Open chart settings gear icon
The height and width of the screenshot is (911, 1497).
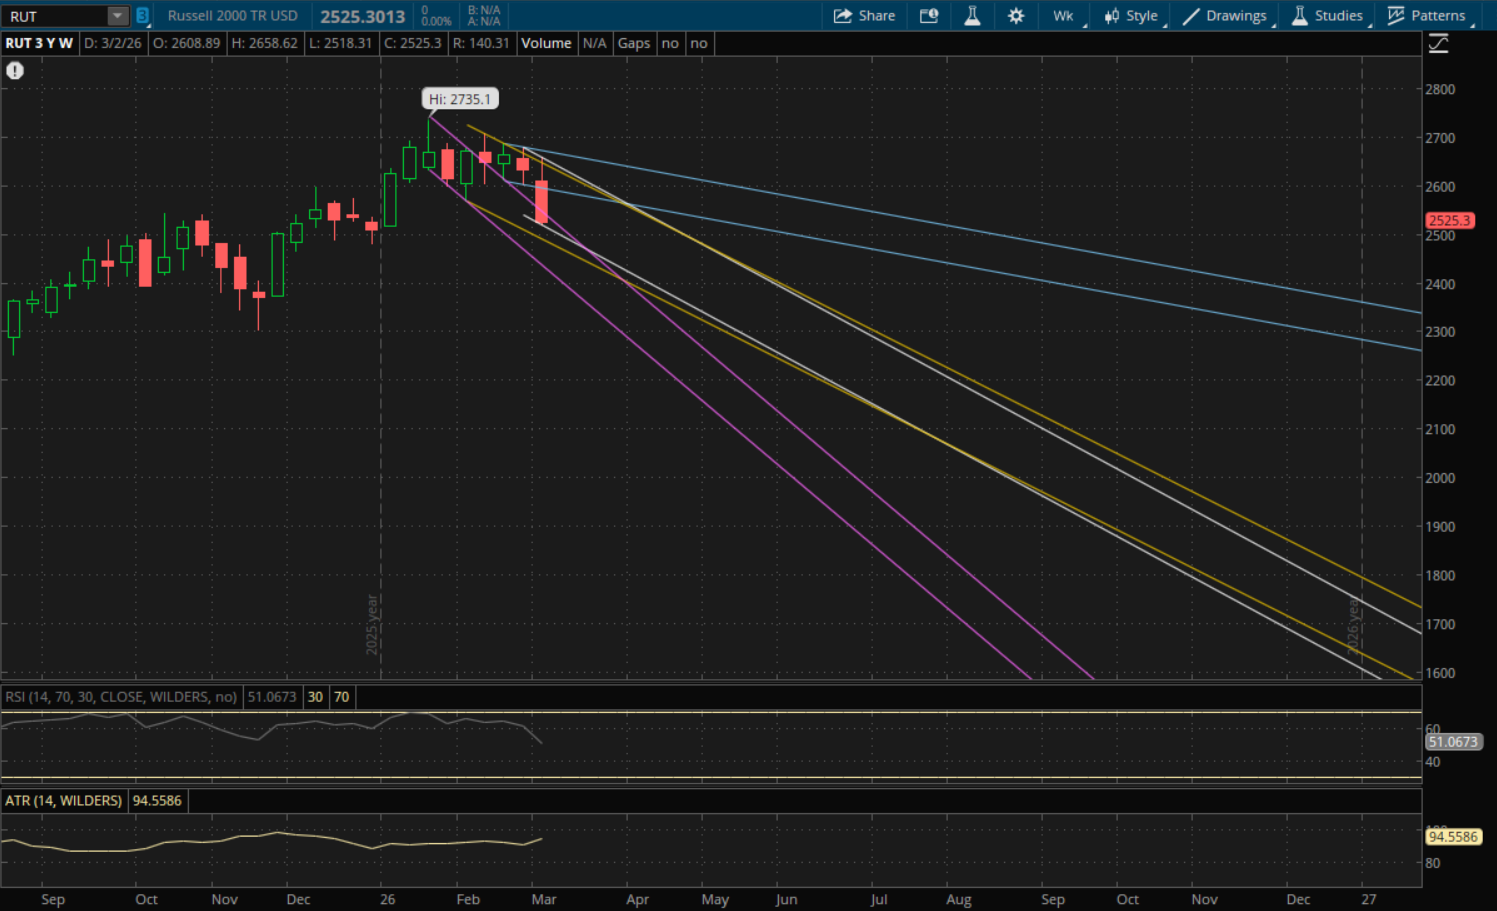(1016, 16)
